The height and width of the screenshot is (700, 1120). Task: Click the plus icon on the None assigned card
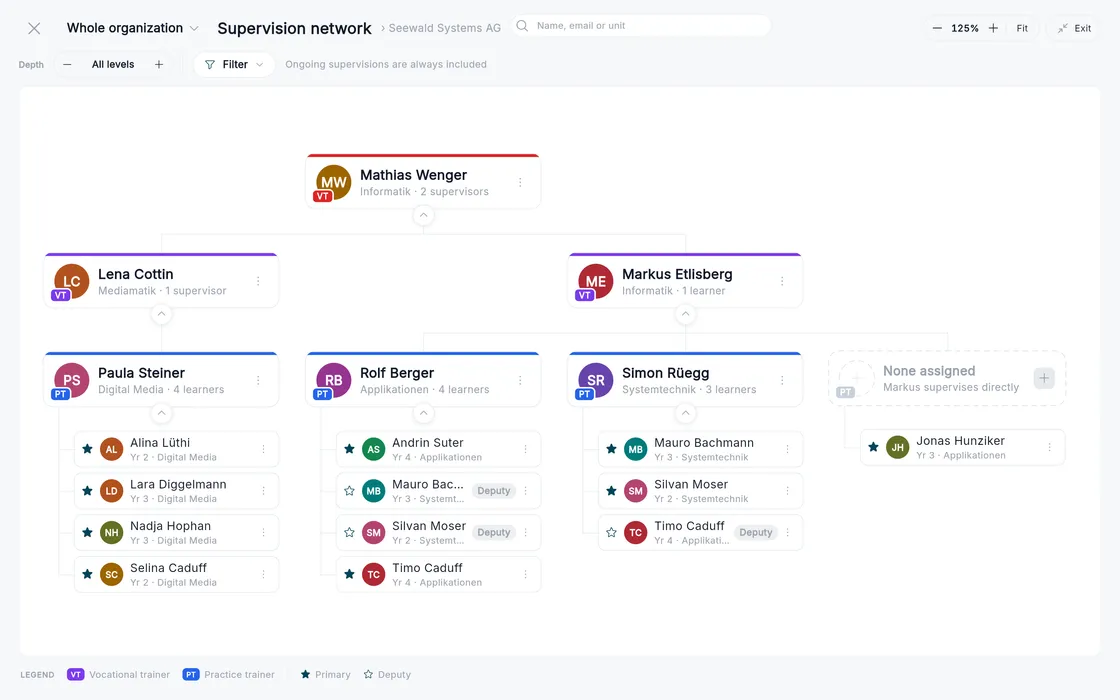(x=1044, y=378)
